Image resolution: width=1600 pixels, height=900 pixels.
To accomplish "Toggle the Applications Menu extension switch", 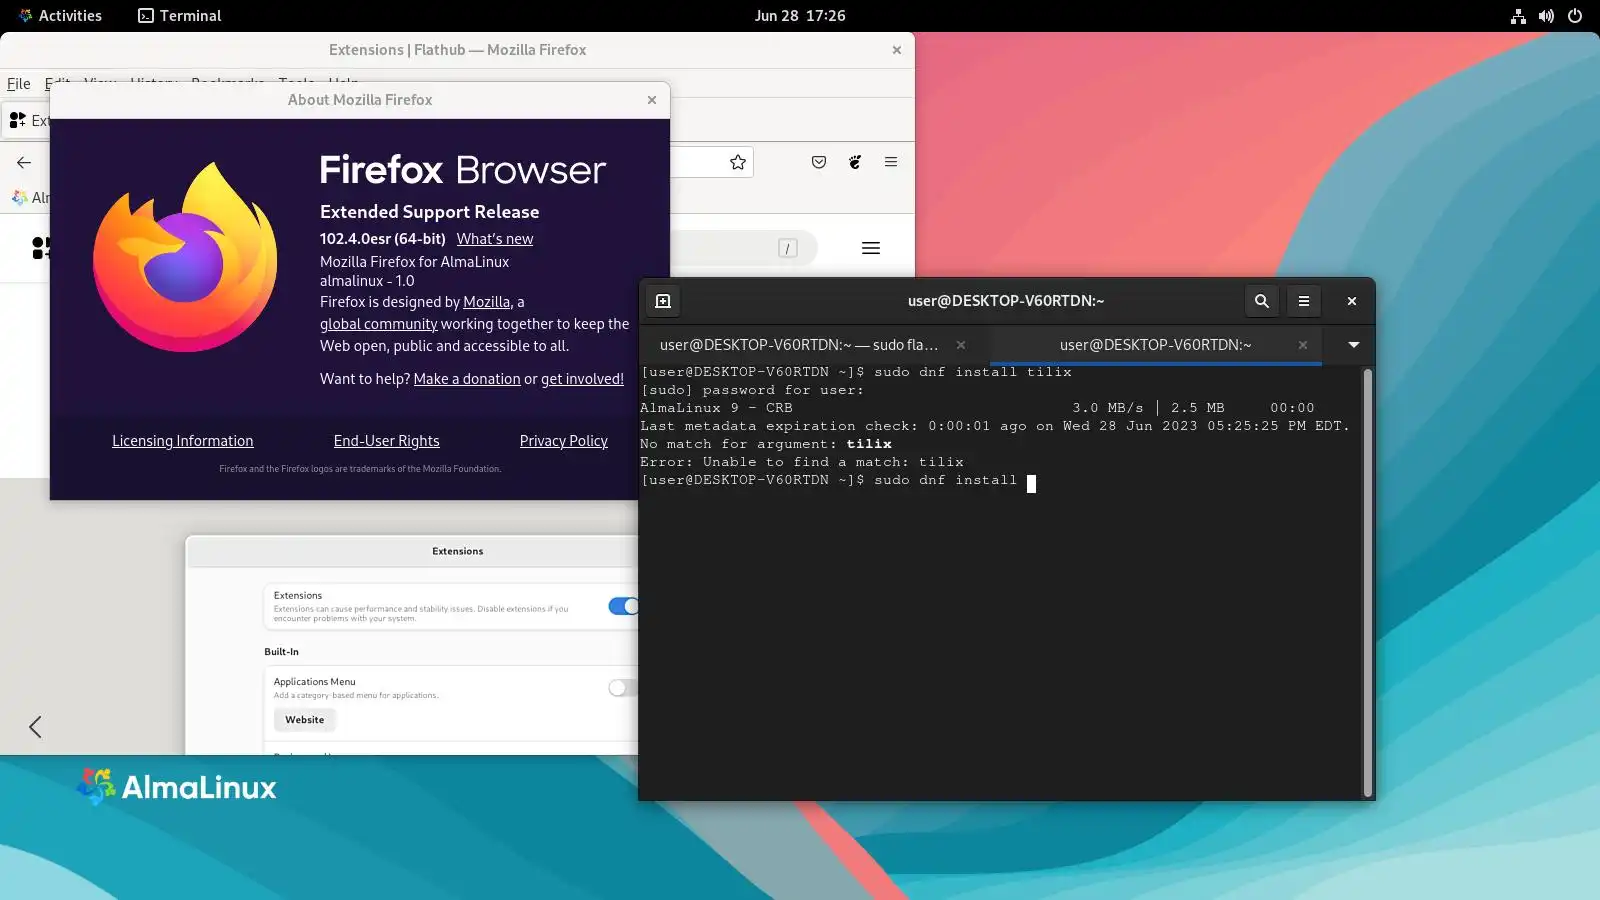I will 623,688.
